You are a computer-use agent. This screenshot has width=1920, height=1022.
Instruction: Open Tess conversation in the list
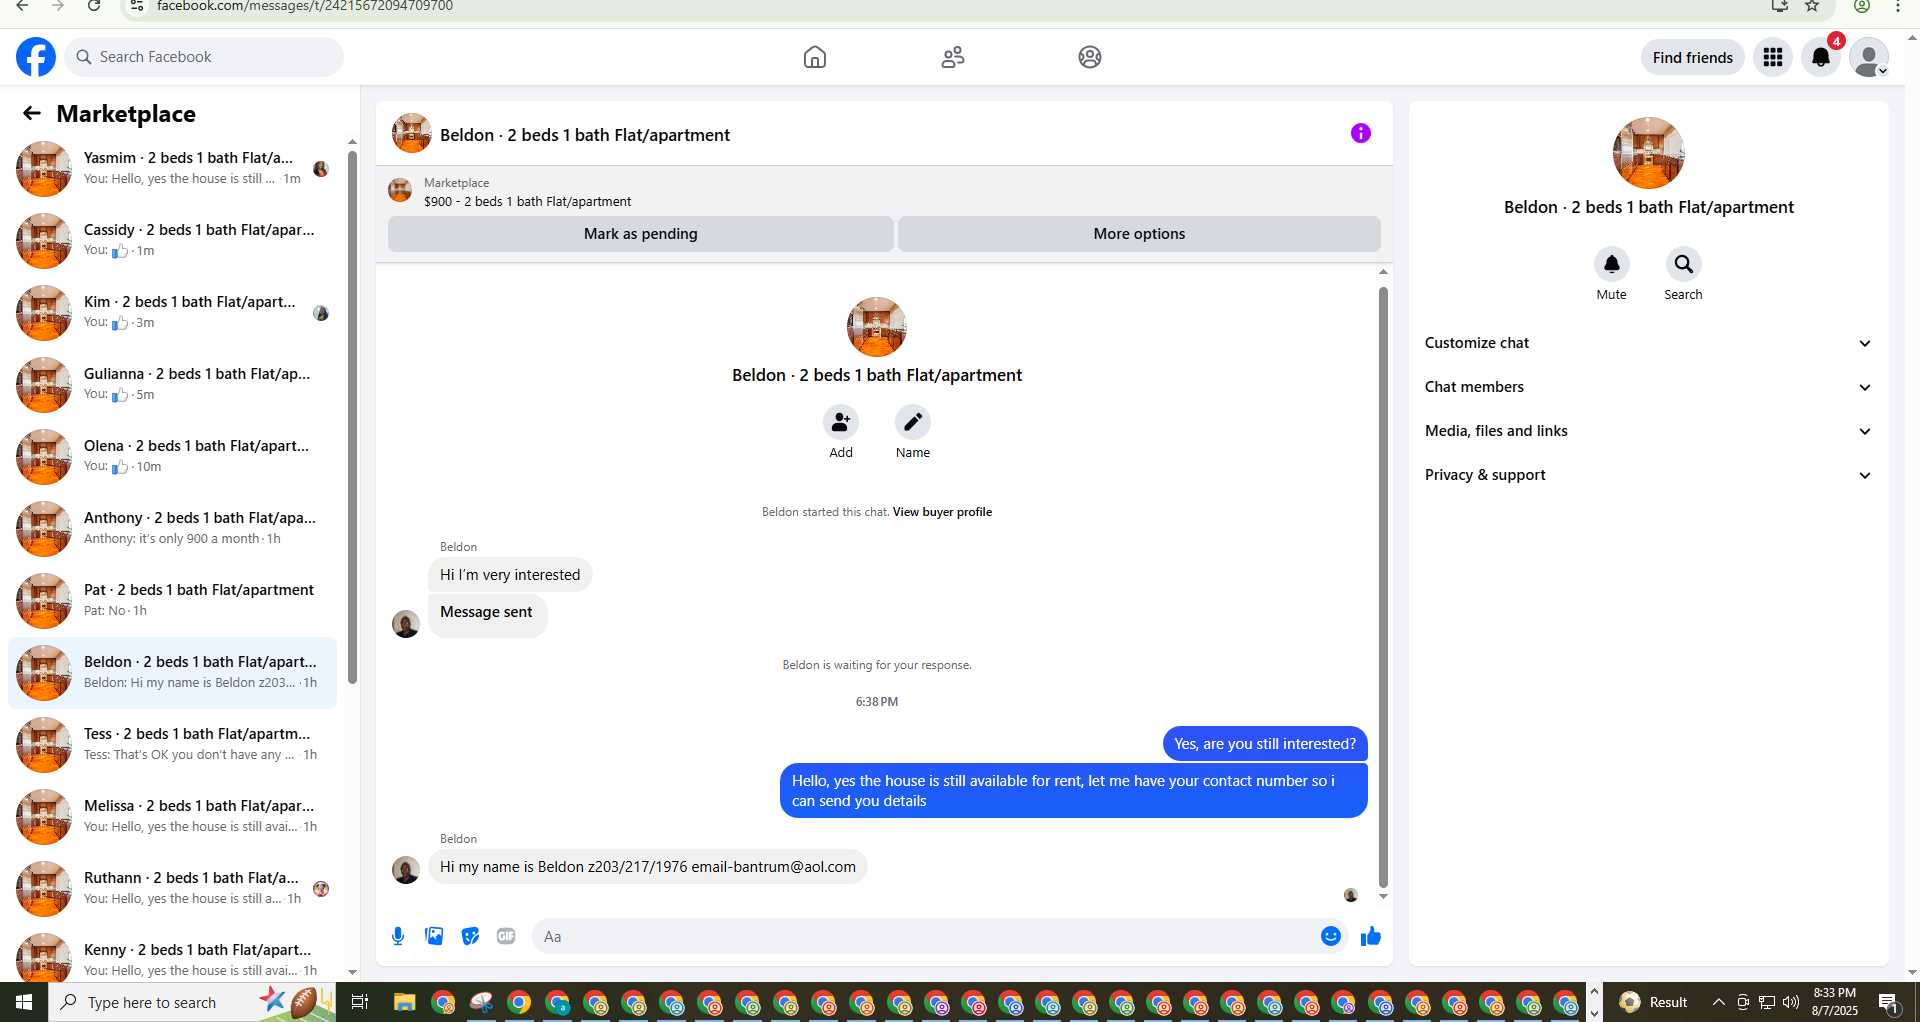[x=172, y=744]
